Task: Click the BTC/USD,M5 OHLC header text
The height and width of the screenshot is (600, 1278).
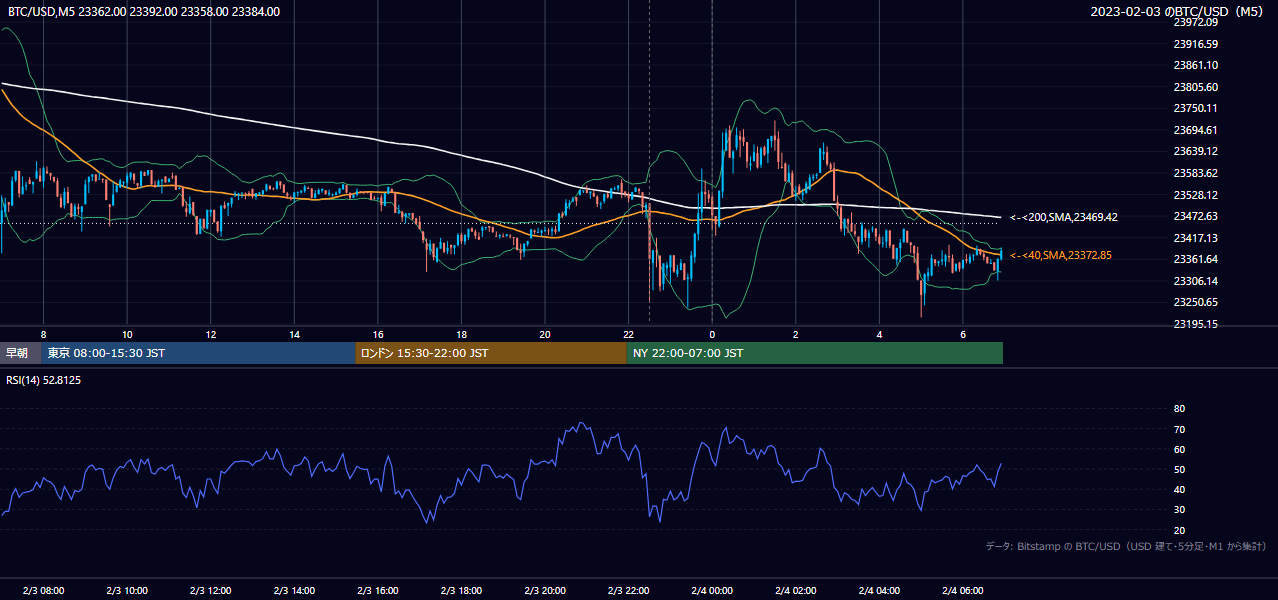Action: 144,12
